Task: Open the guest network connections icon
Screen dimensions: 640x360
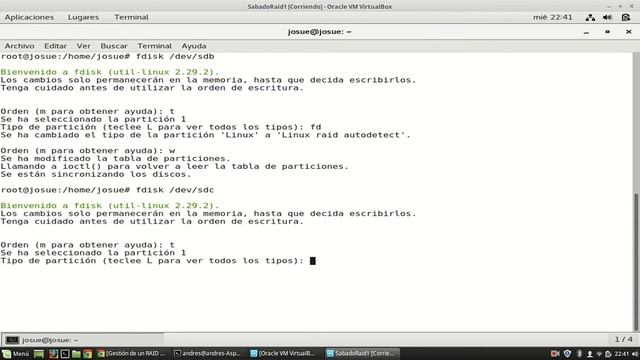Action: click(x=590, y=17)
